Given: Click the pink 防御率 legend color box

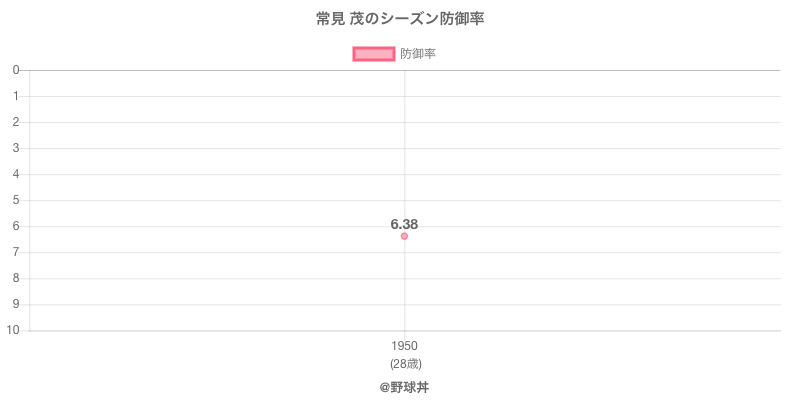Looking at the screenshot, I should (x=374, y=54).
